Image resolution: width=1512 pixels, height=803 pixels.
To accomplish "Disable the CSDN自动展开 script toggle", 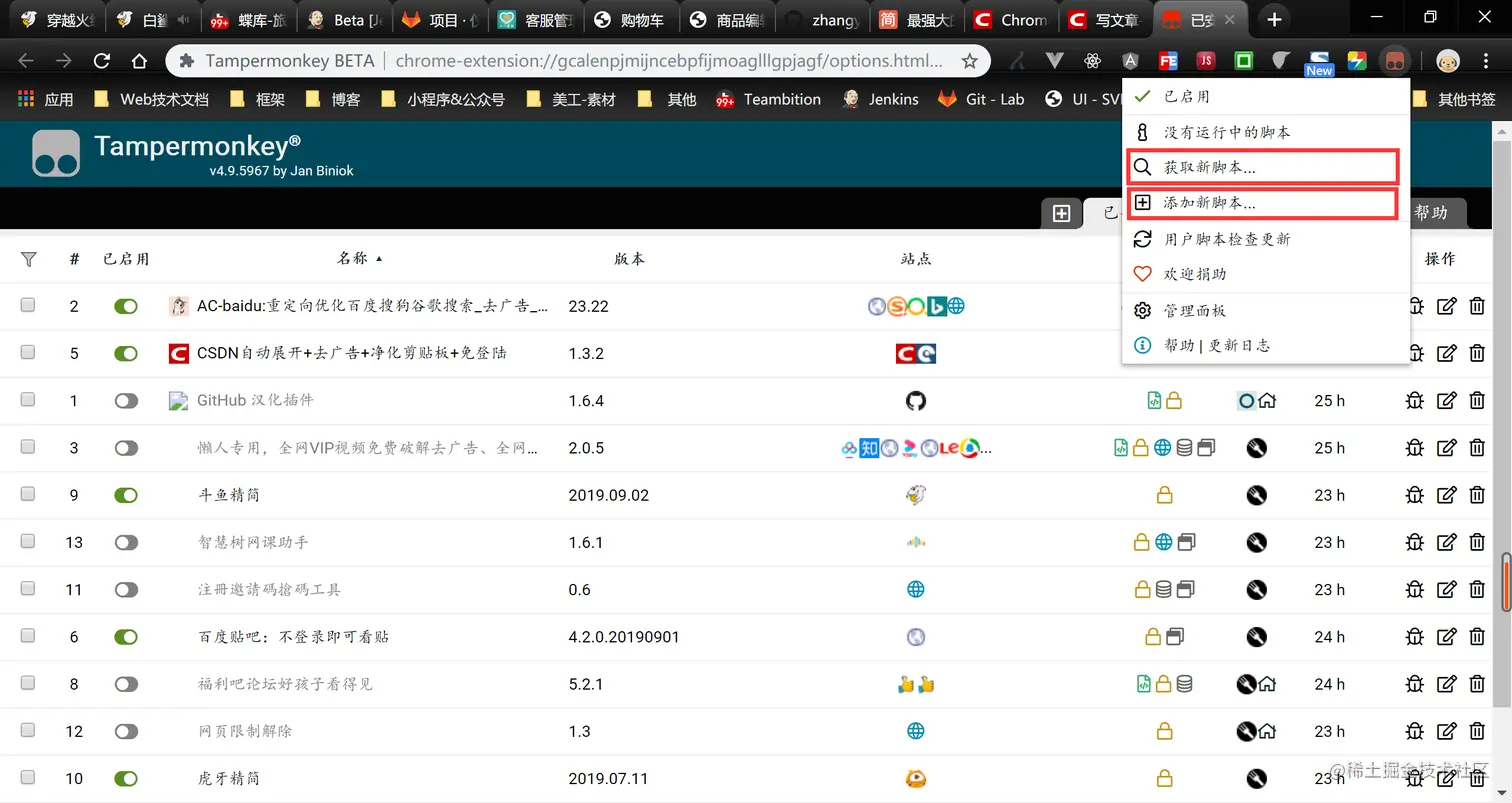I will [126, 353].
